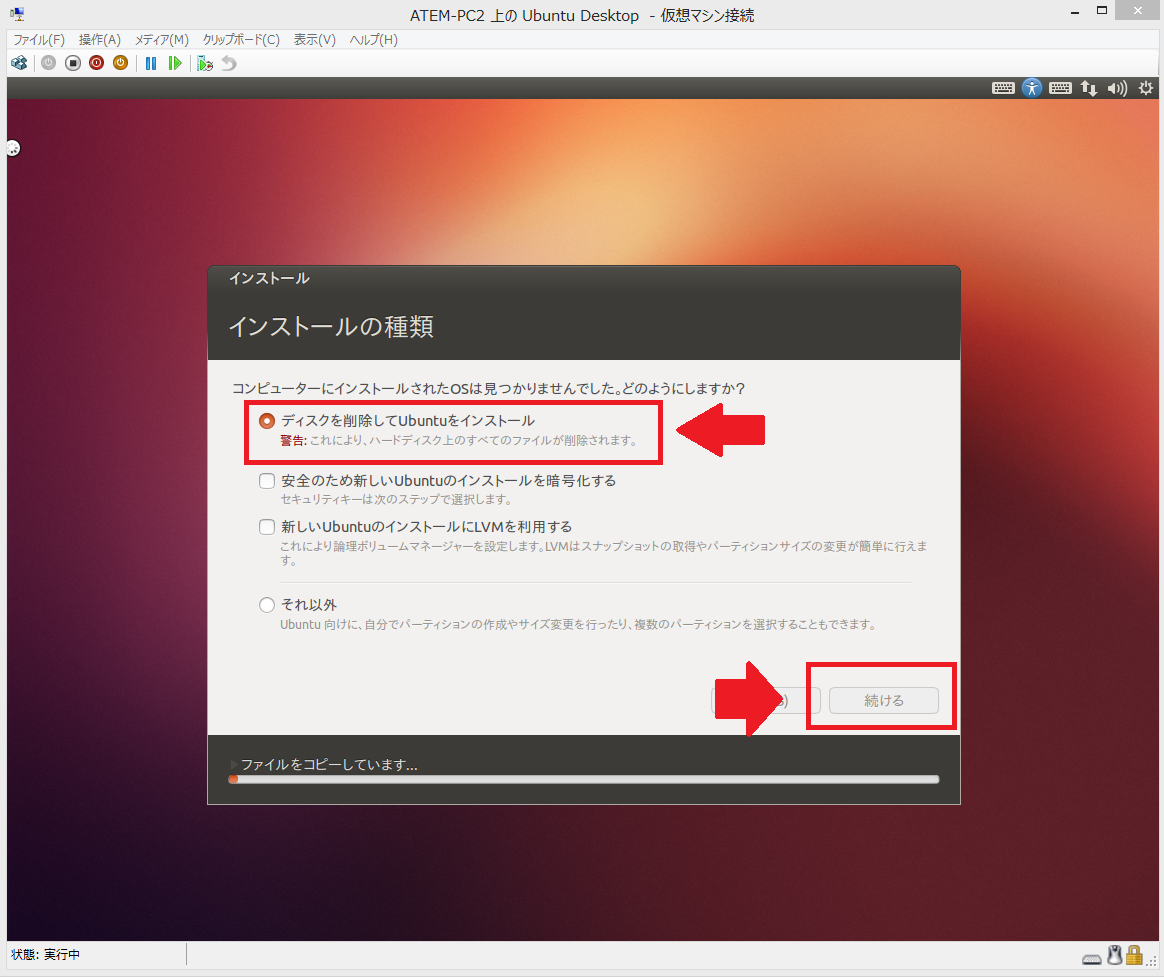The image size is (1164, 977).
Task: Turn off the VM with the black stop icon
Action: coord(73,63)
